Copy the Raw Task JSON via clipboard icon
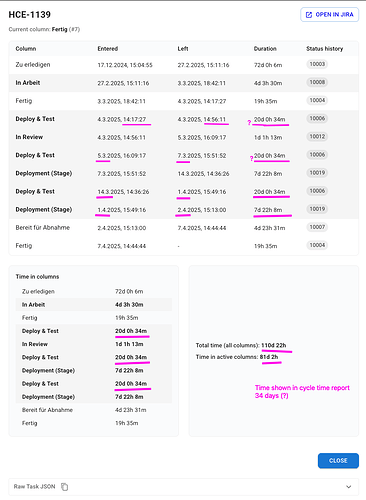Viewport: 366px width, 500px height. 65,487
